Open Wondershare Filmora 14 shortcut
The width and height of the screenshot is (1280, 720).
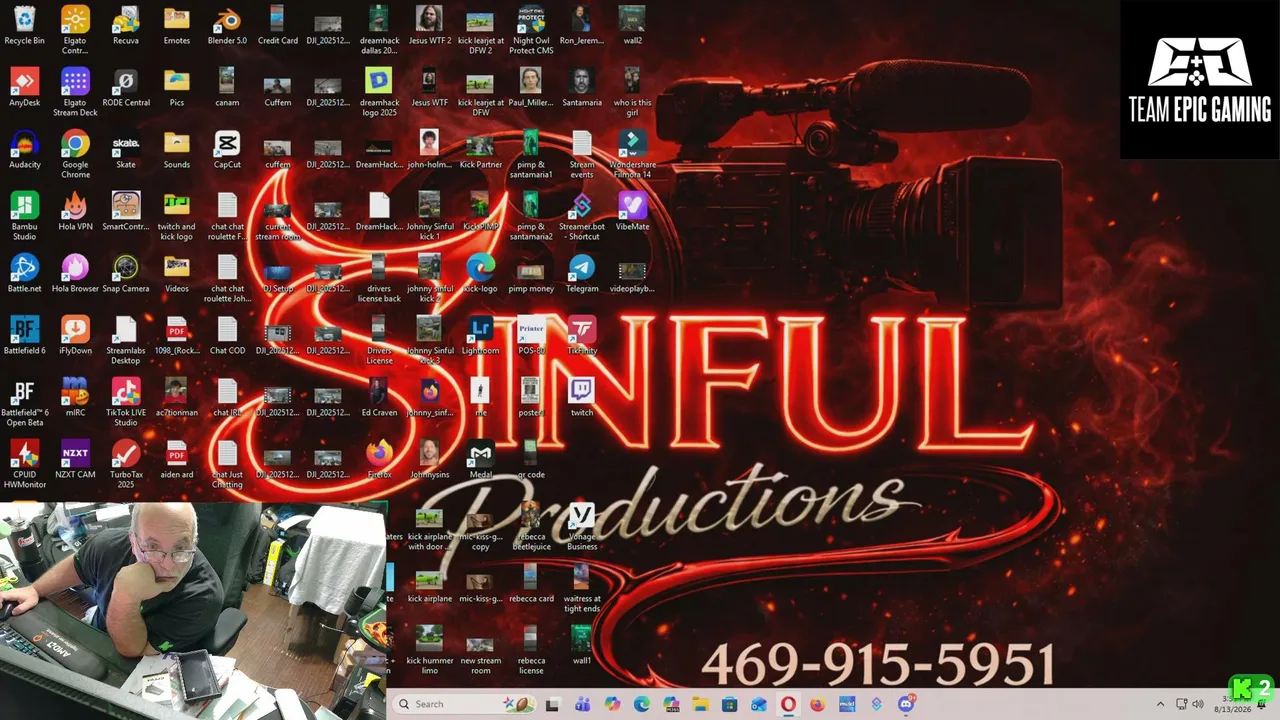[632, 155]
